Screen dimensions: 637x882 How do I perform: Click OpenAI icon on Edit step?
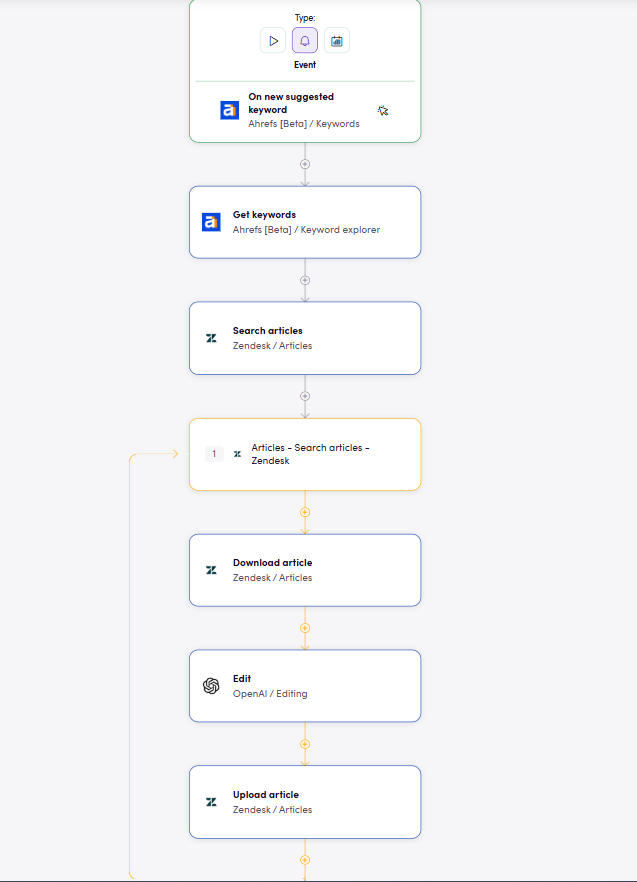(x=211, y=686)
